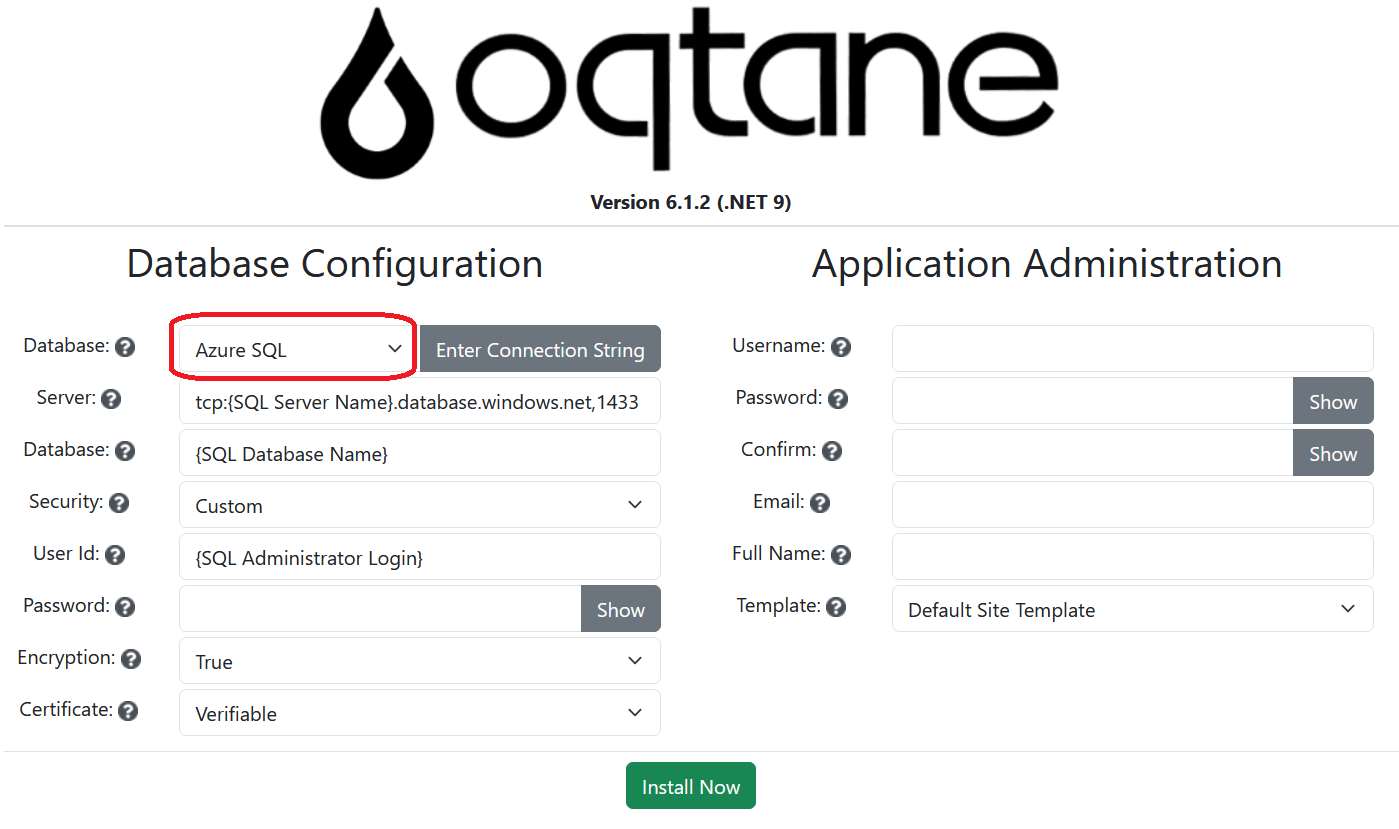Open the Encryption dropdown showing True
This screenshot has width=1399, height=829.
420,661
